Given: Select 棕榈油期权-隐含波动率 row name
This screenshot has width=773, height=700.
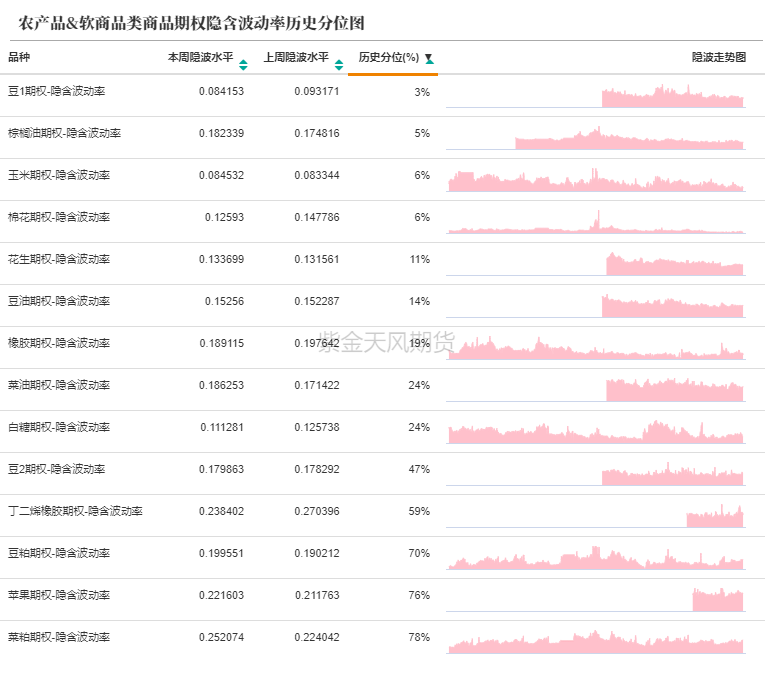Looking at the screenshot, I should (x=65, y=133).
